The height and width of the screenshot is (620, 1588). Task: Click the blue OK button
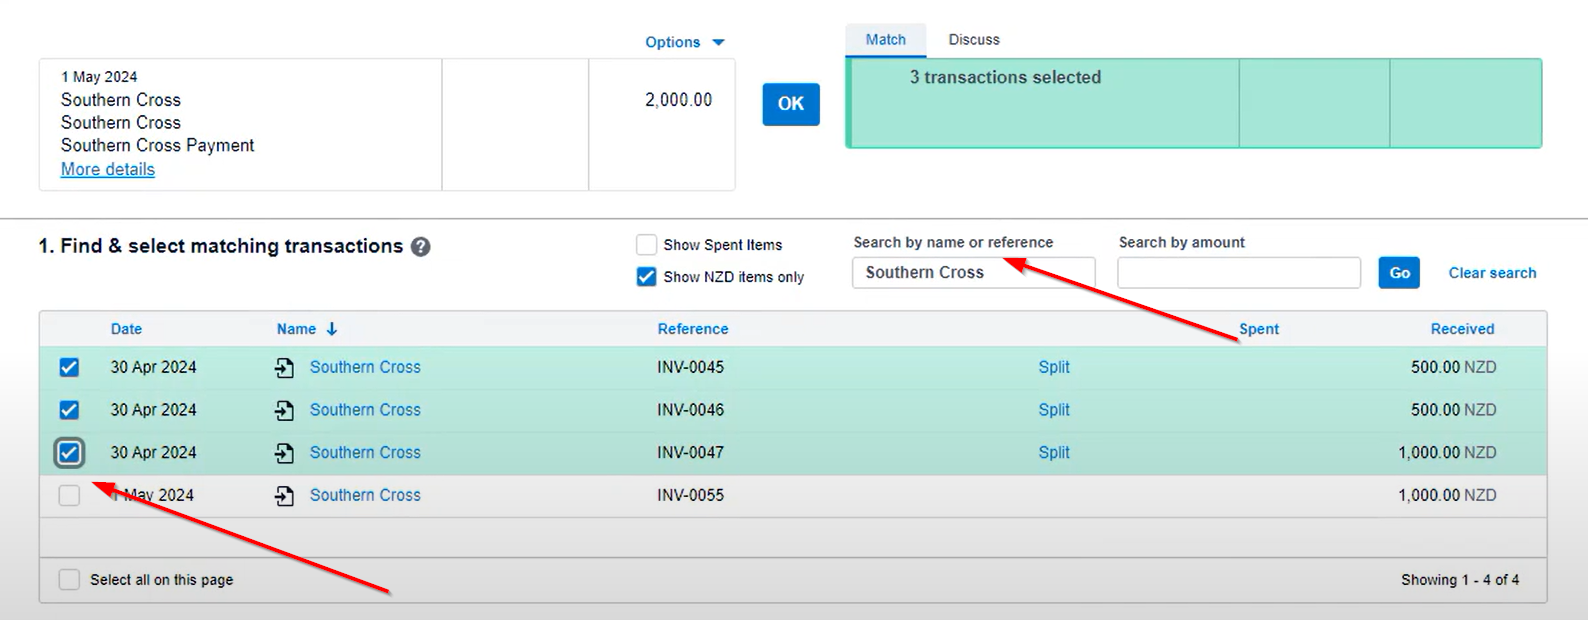pos(791,104)
